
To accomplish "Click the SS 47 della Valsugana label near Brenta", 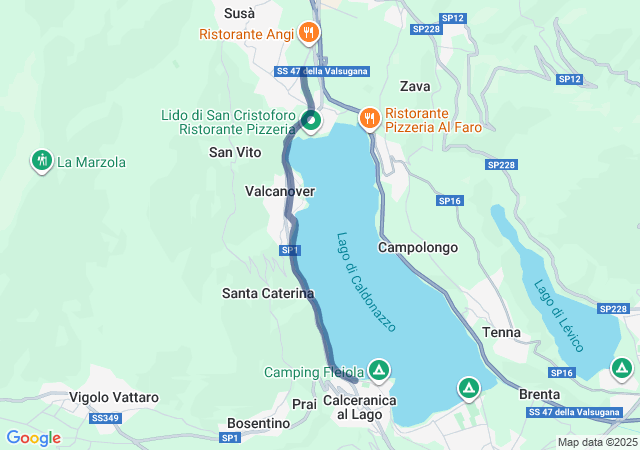I will [574, 412].
